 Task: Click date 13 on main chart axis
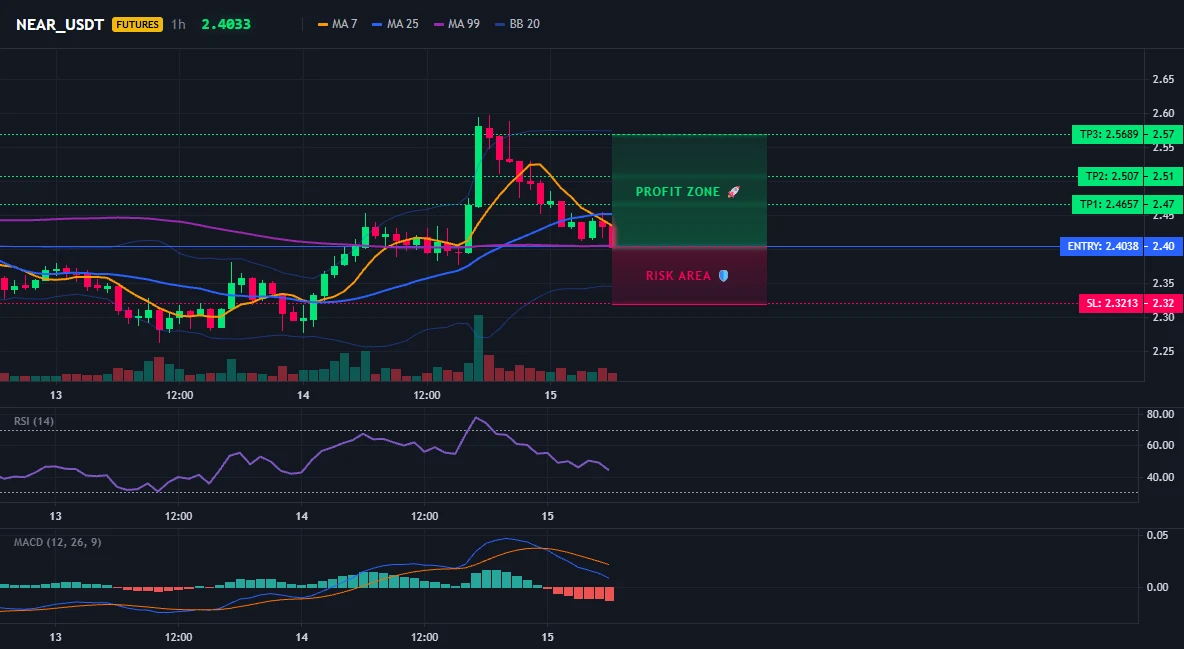[x=56, y=395]
